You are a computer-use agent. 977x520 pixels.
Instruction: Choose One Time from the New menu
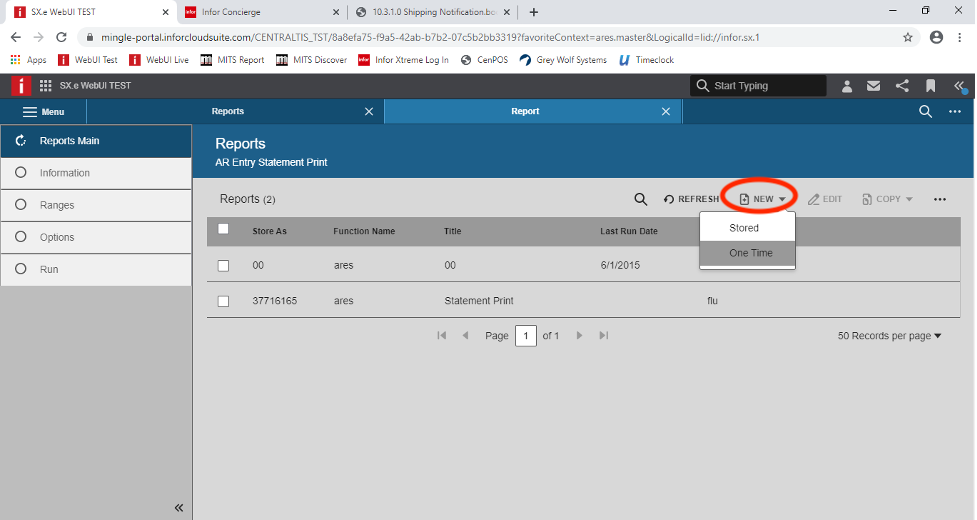[x=747, y=253]
